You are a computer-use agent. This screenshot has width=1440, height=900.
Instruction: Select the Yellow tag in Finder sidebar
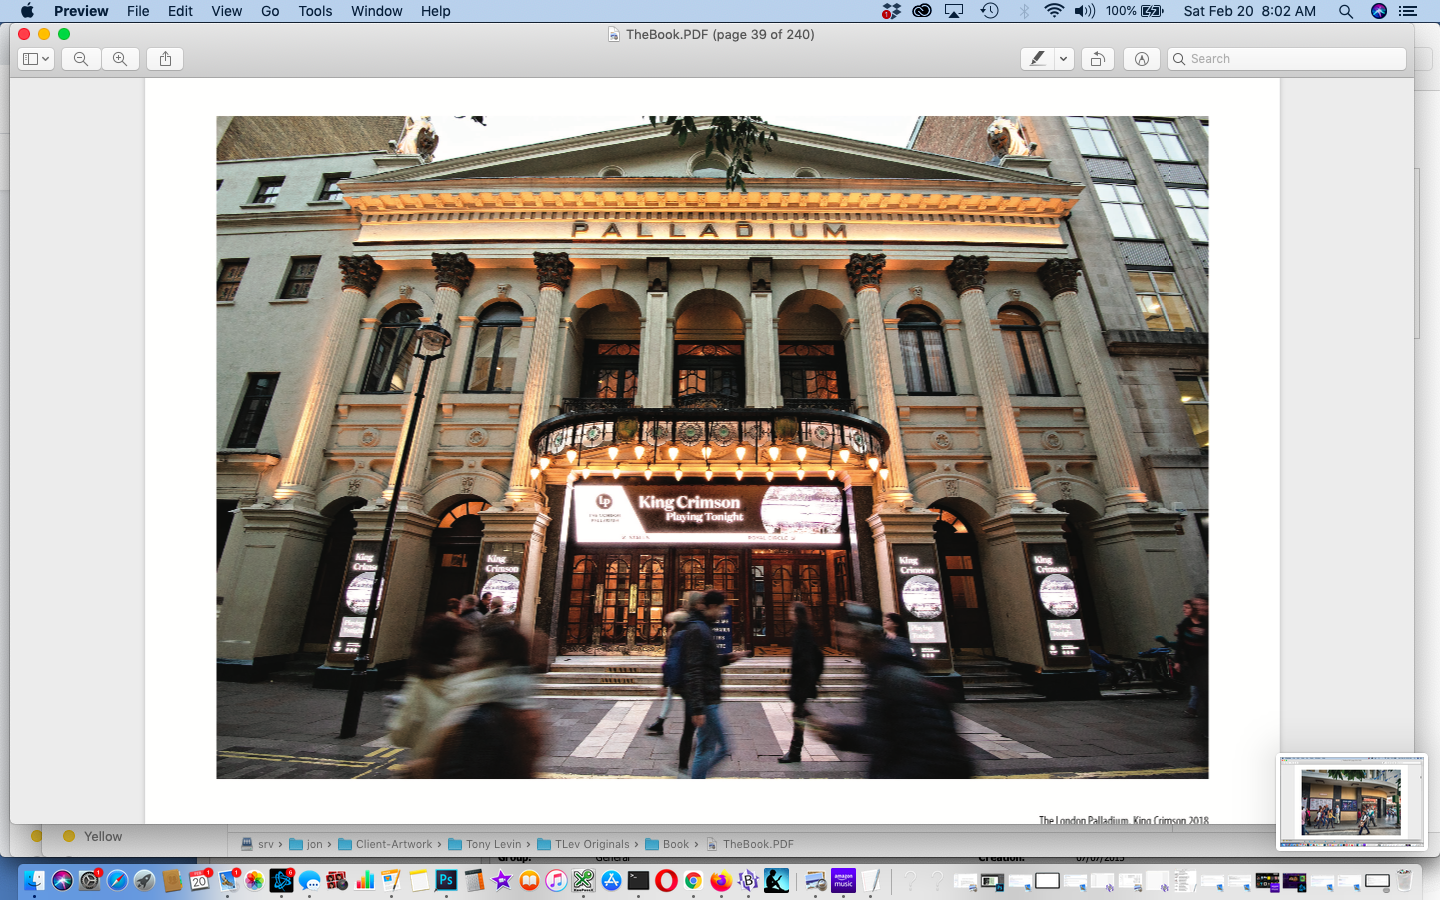point(93,836)
